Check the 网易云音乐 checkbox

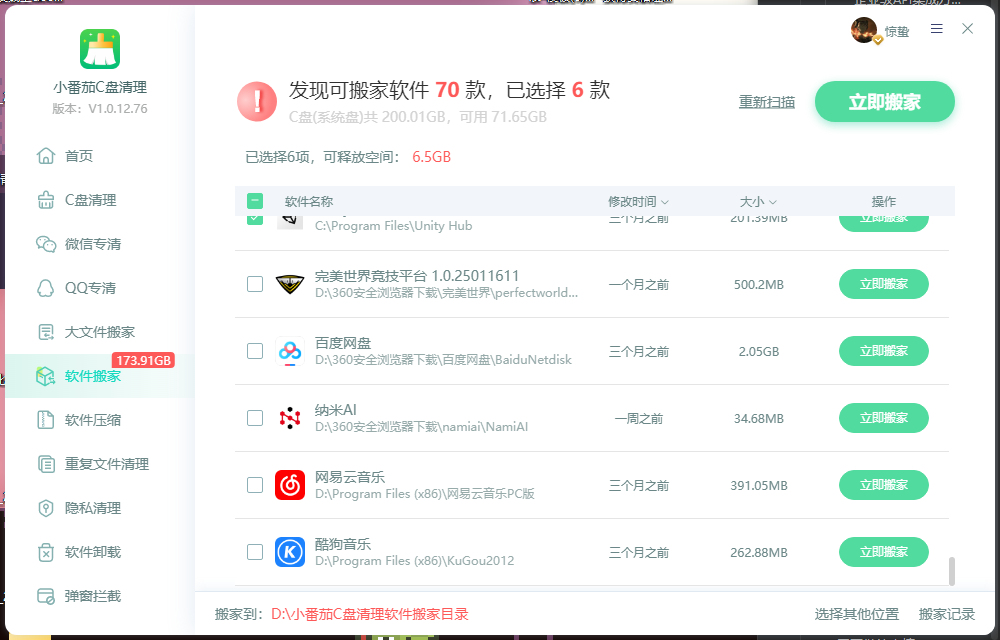coord(254,484)
